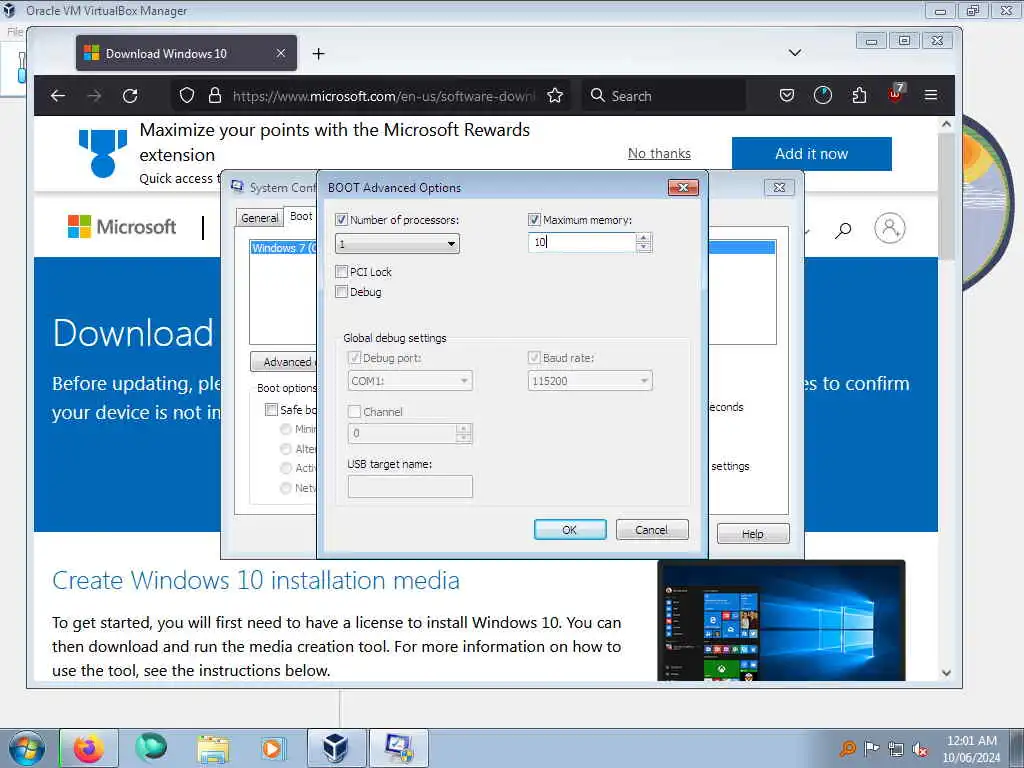Open the uBlock extension icon with badge 7

click(x=896, y=93)
